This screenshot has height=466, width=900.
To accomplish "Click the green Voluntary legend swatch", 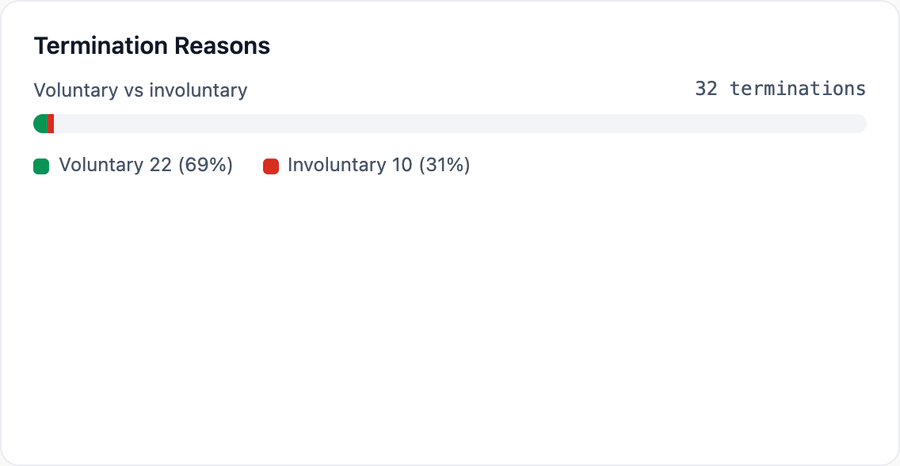I will coord(41,166).
